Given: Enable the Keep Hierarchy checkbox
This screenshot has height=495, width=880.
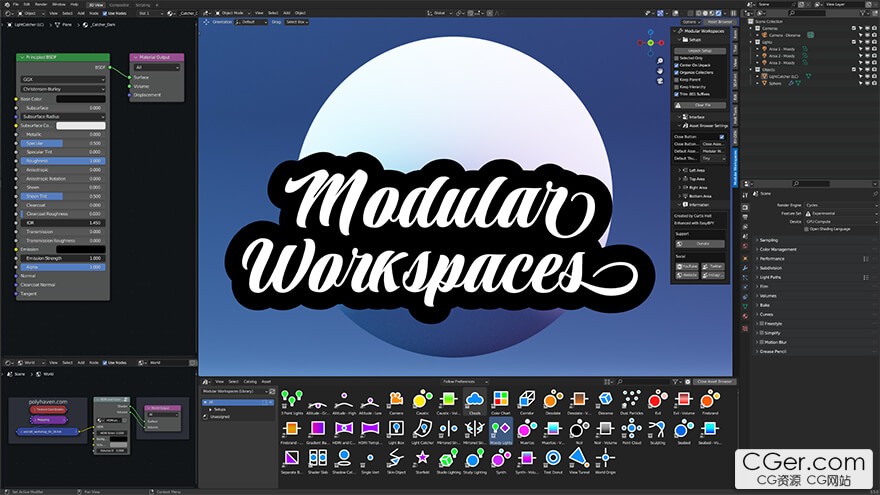Looking at the screenshot, I should 676,87.
